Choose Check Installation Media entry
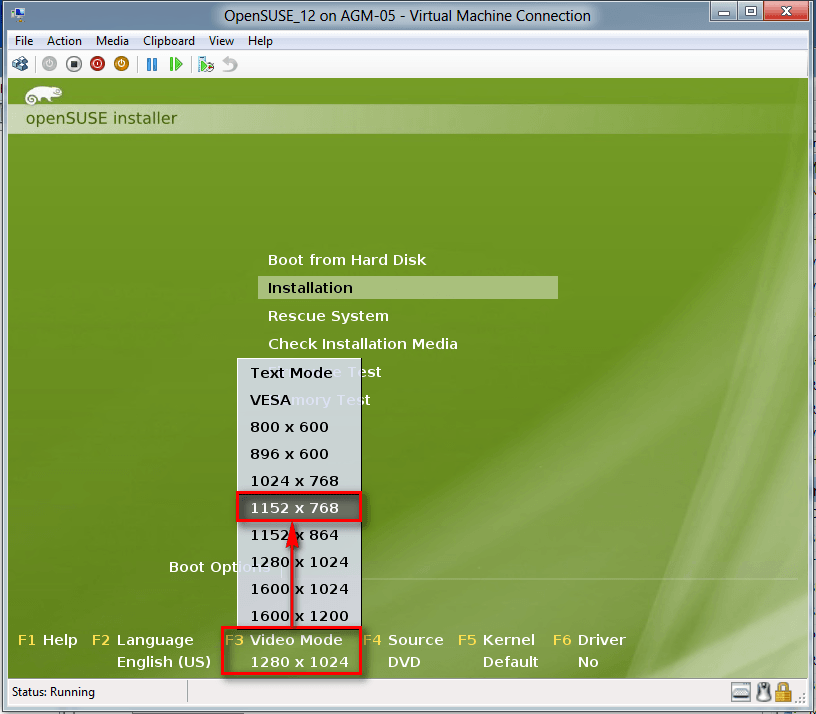This screenshot has width=816, height=714. point(362,344)
